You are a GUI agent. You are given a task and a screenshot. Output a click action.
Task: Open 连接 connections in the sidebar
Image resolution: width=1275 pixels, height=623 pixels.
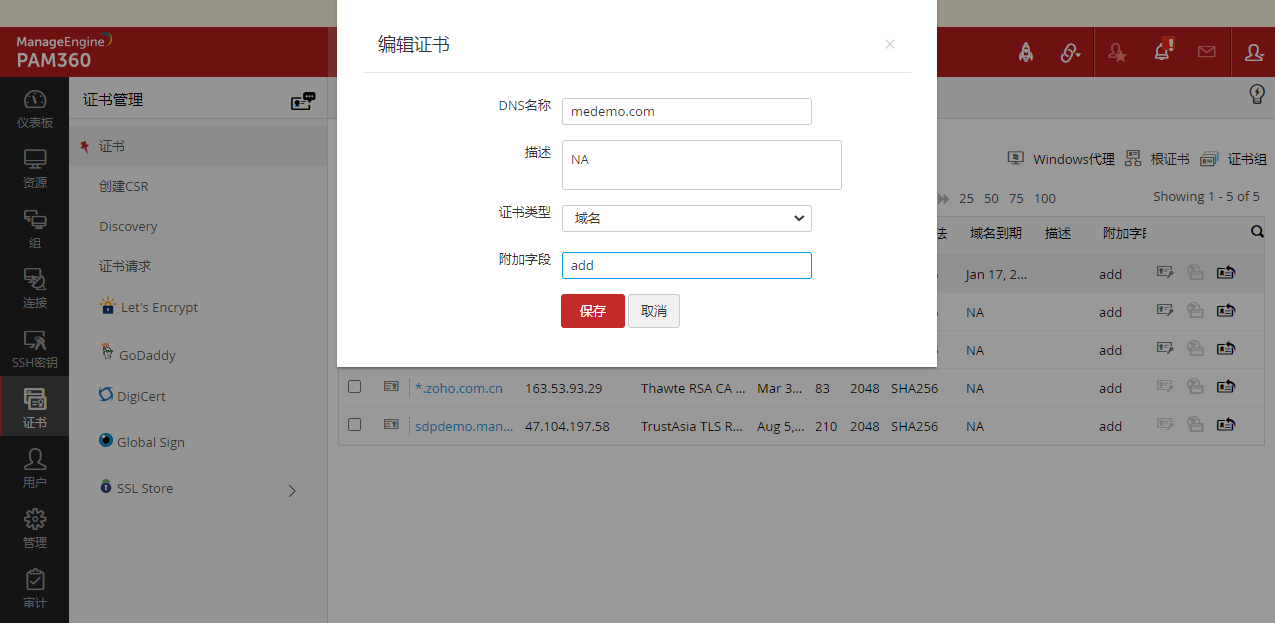pos(35,288)
